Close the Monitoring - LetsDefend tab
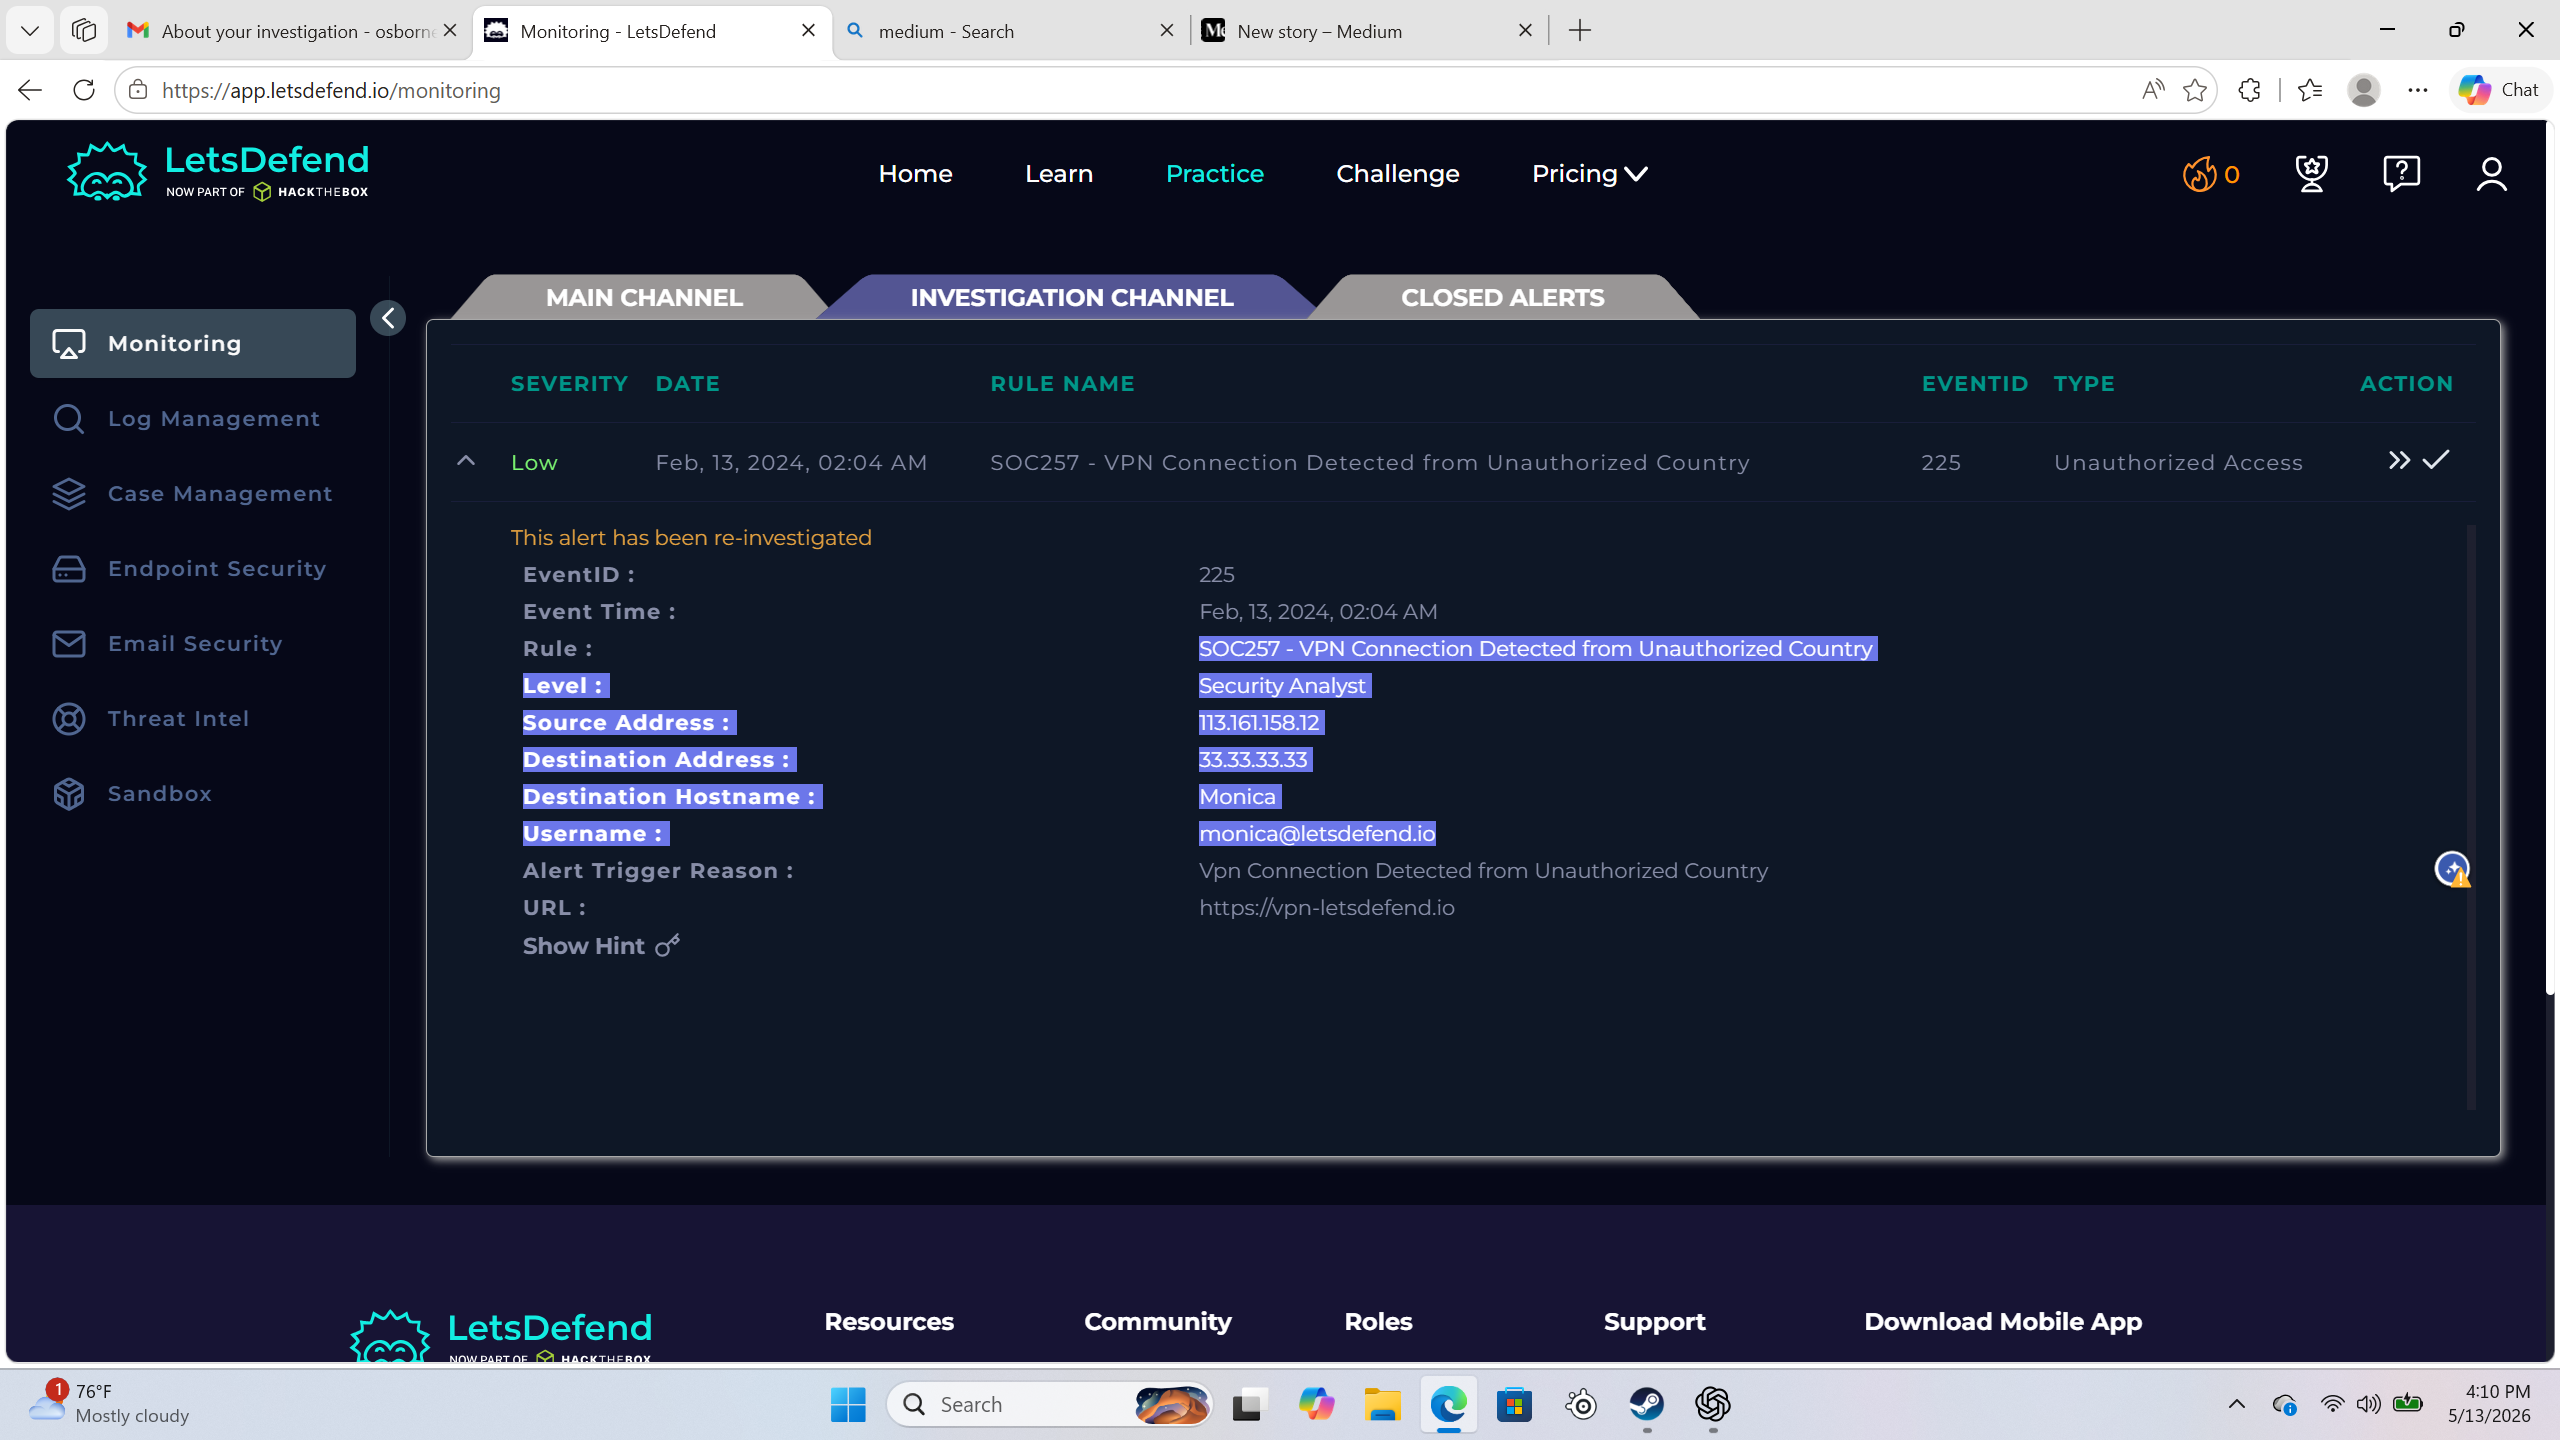 click(x=808, y=31)
